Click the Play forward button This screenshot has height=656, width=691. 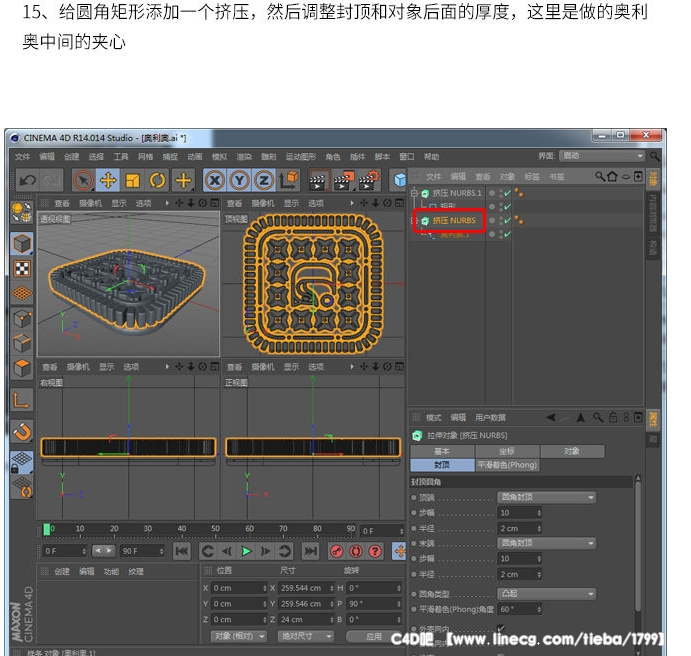pyautogui.click(x=246, y=551)
